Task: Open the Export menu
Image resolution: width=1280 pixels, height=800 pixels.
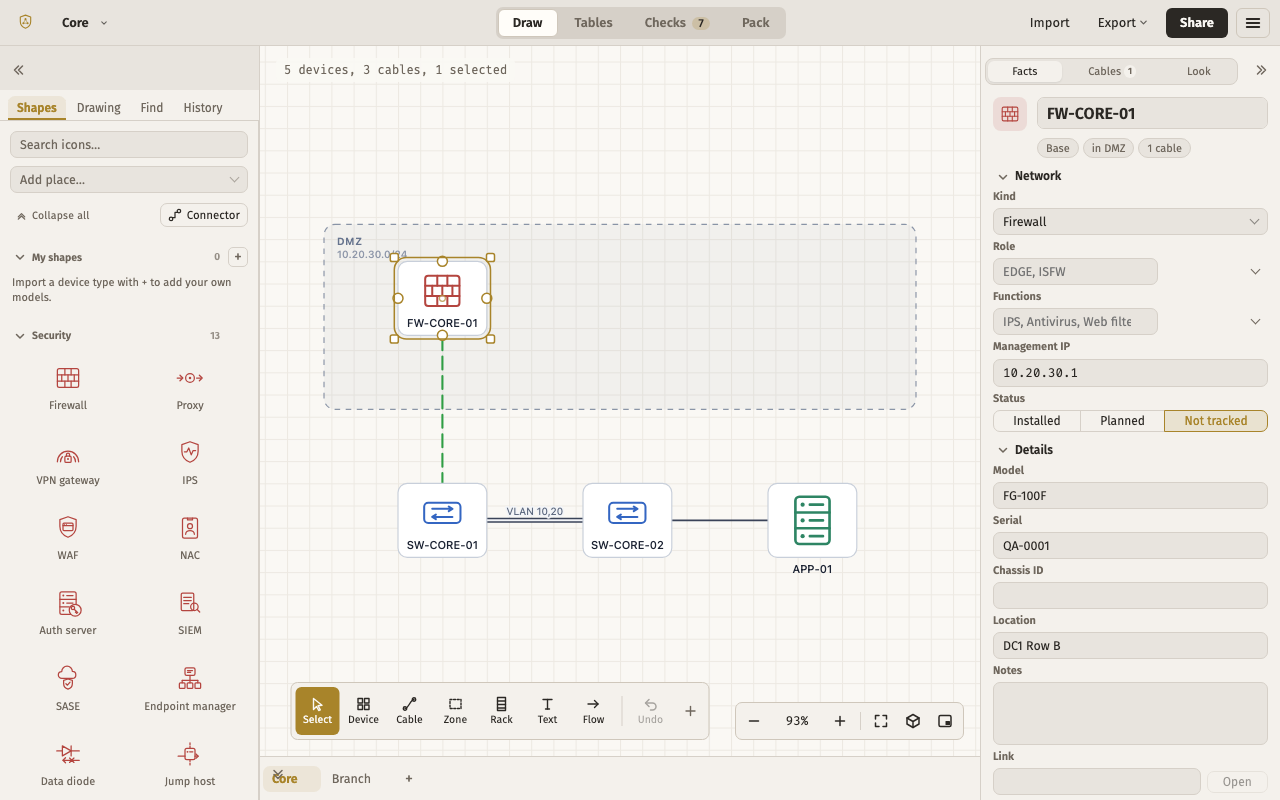Action: tap(1122, 23)
